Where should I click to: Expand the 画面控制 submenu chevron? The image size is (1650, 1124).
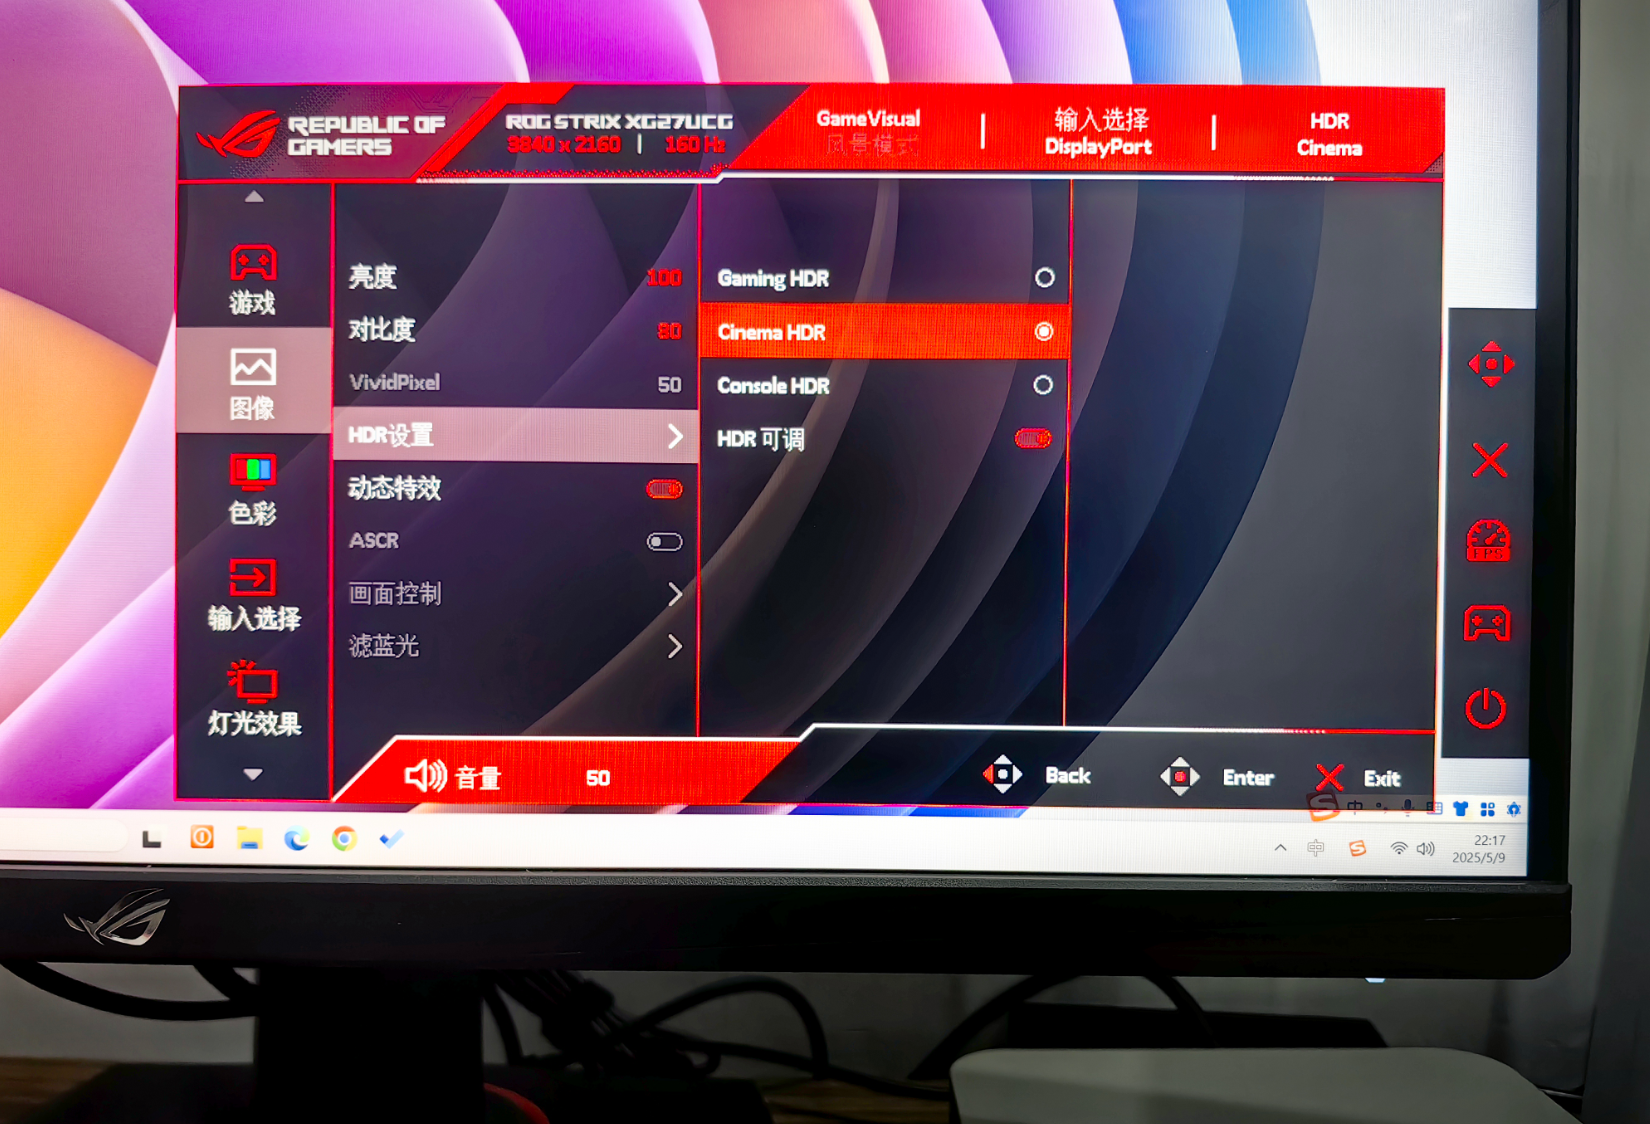point(675,594)
